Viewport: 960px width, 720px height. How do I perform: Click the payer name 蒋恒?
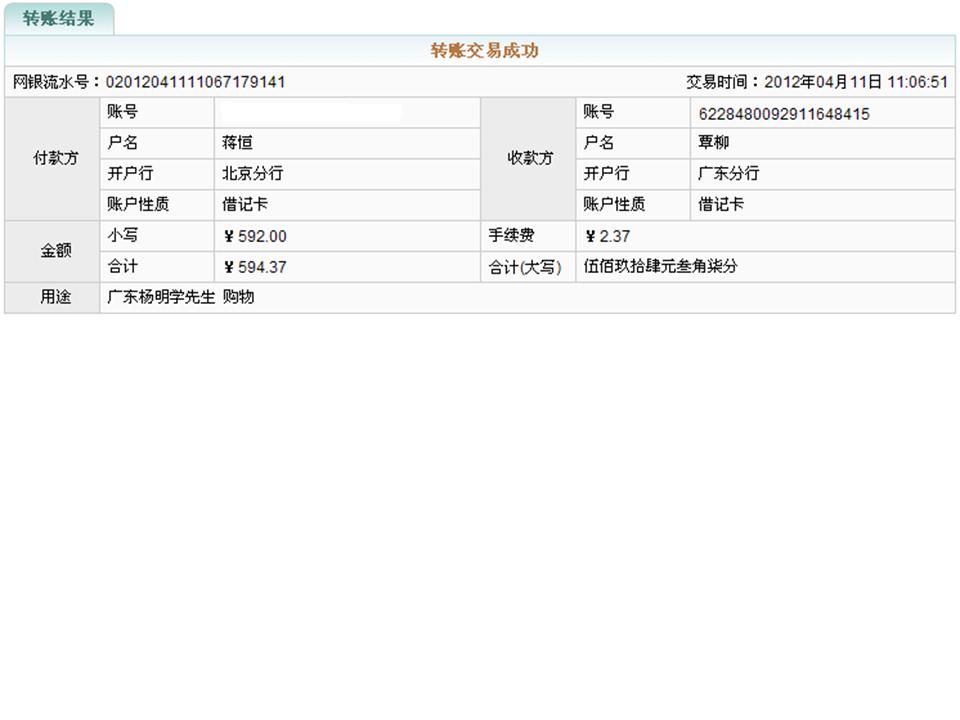pos(237,143)
